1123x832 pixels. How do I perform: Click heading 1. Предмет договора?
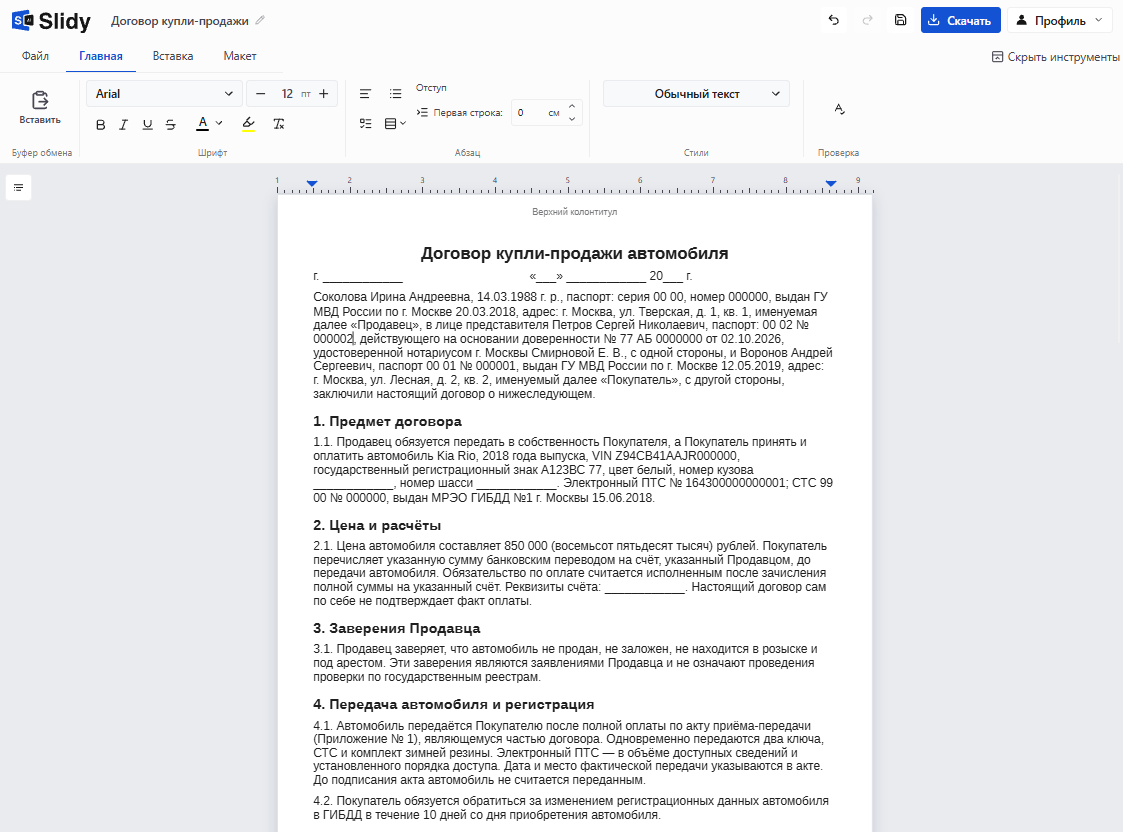(x=387, y=422)
